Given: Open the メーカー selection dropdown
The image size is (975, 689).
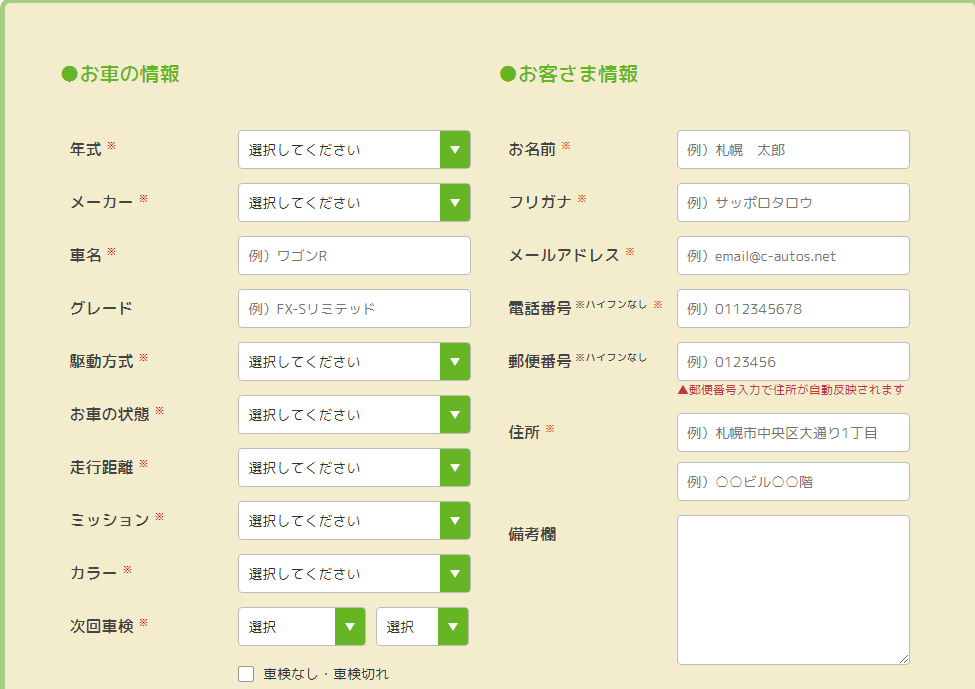Looking at the screenshot, I should (x=330, y=202).
